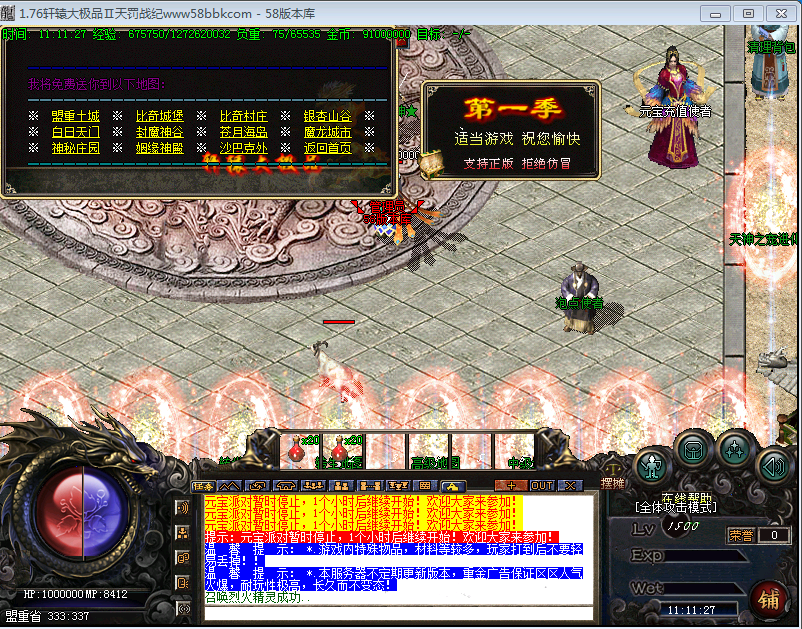Go to 沙巴克外 via teleport link
802x629 pixels.
(x=243, y=148)
